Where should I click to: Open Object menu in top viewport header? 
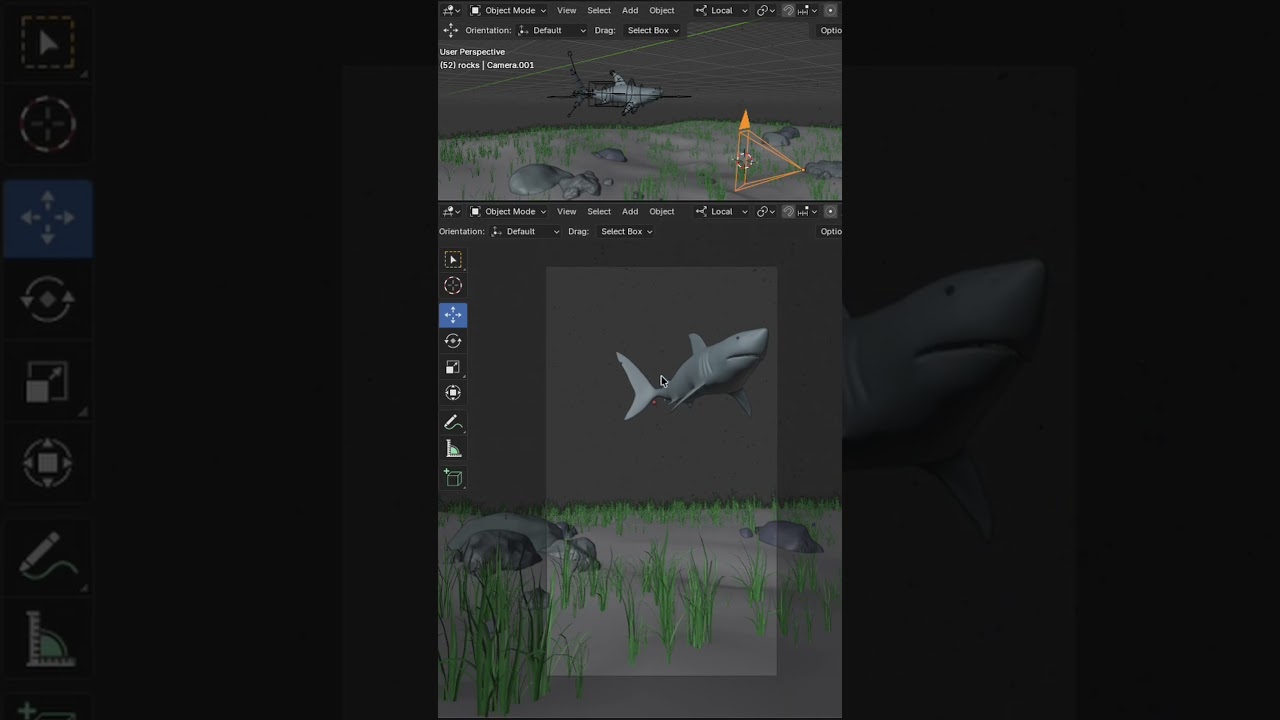coord(662,10)
